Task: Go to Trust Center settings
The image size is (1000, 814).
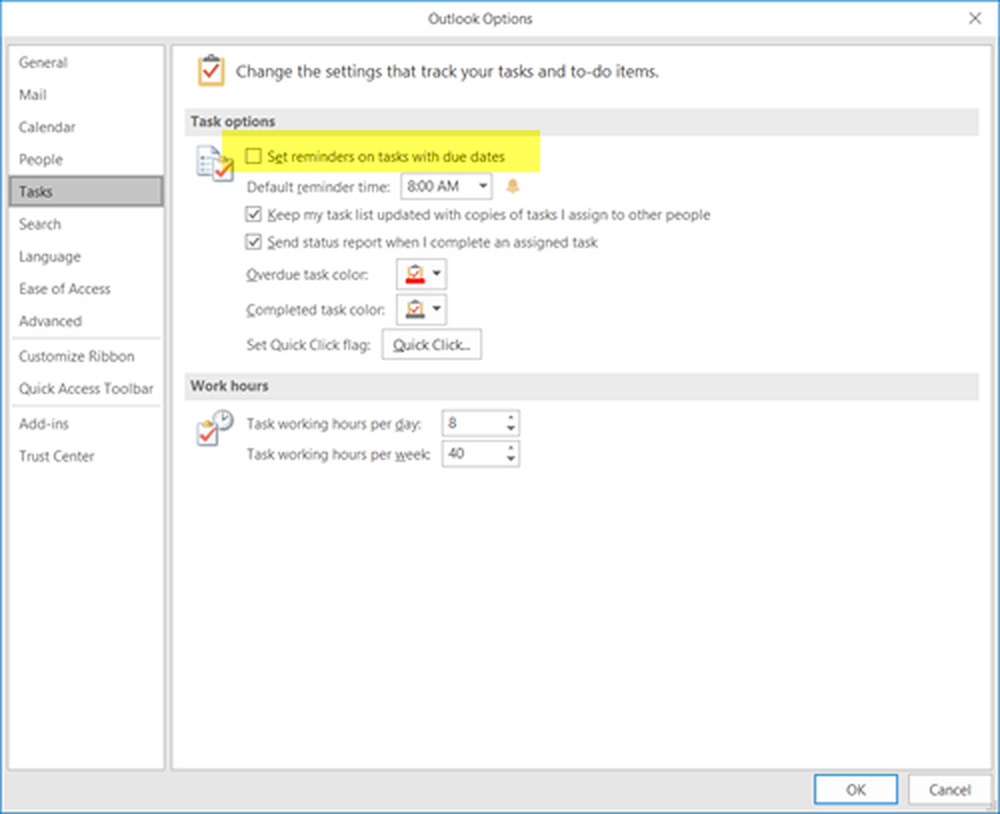Action: pyautogui.click(x=56, y=456)
